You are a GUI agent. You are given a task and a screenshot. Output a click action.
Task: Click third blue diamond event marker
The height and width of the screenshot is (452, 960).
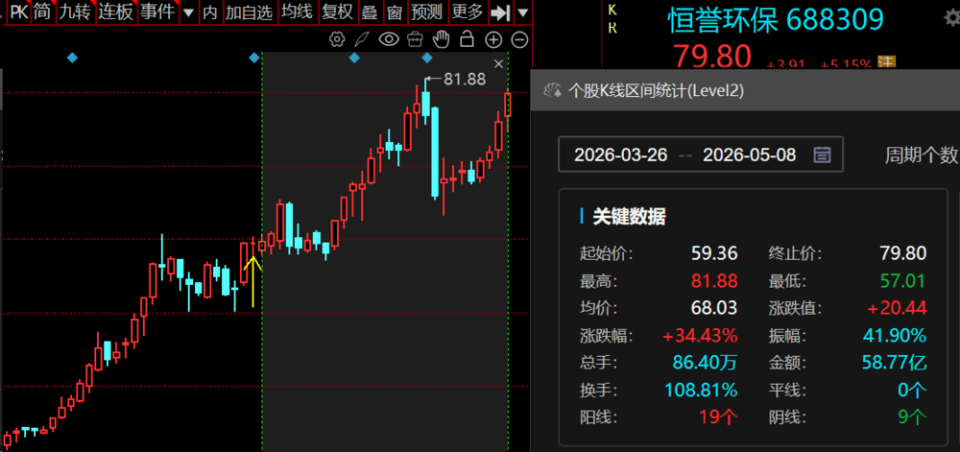[354, 58]
